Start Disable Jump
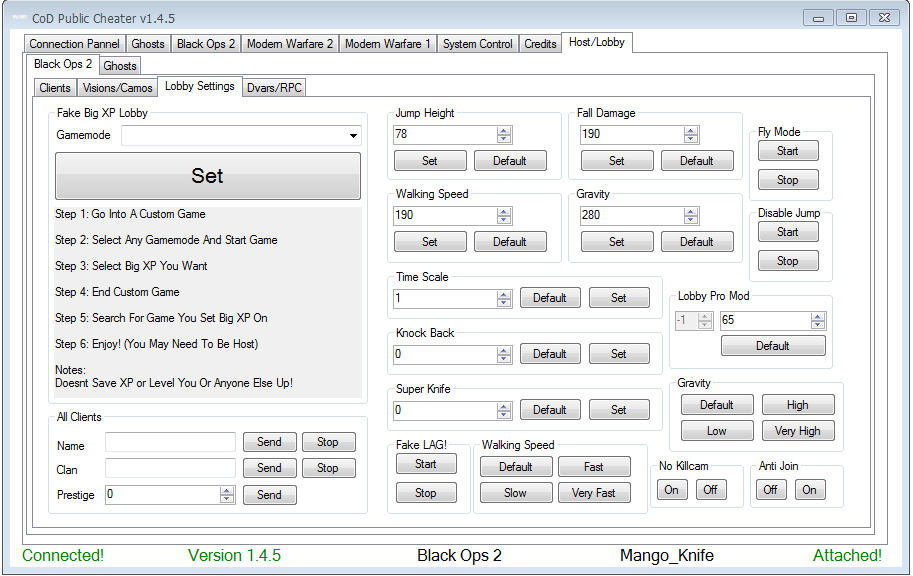The width and height of the screenshot is (913, 576). tap(788, 232)
